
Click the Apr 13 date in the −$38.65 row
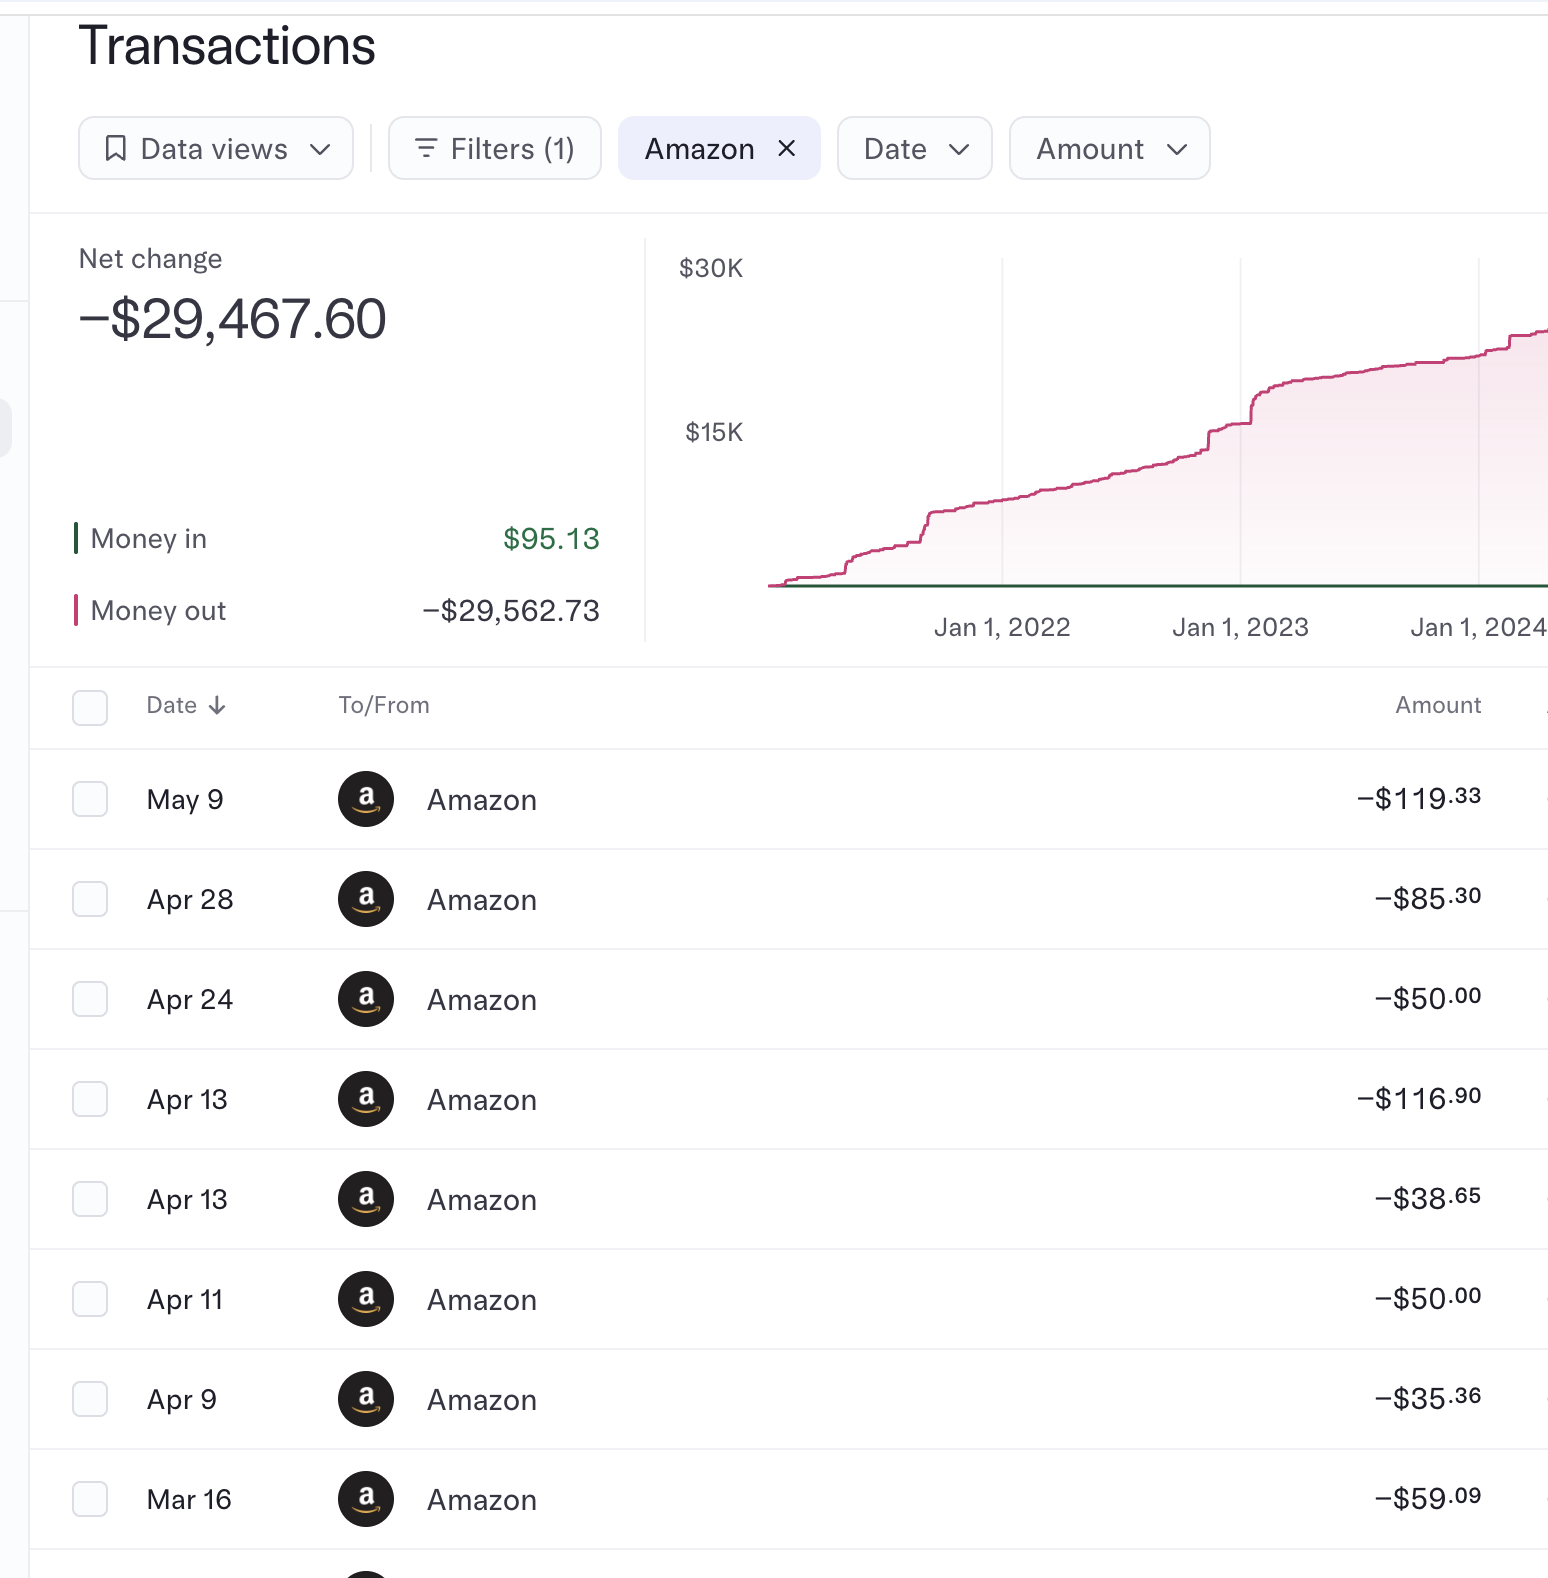(x=187, y=1200)
